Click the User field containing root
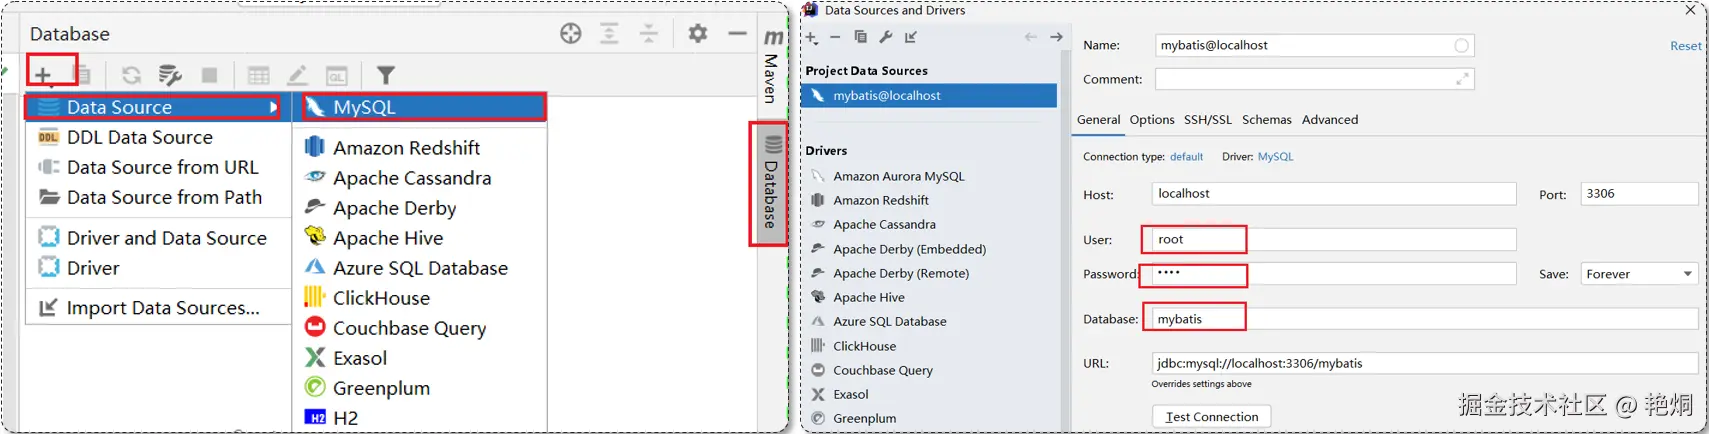This screenshot has height=434, width=1709. coord(1334,240)
